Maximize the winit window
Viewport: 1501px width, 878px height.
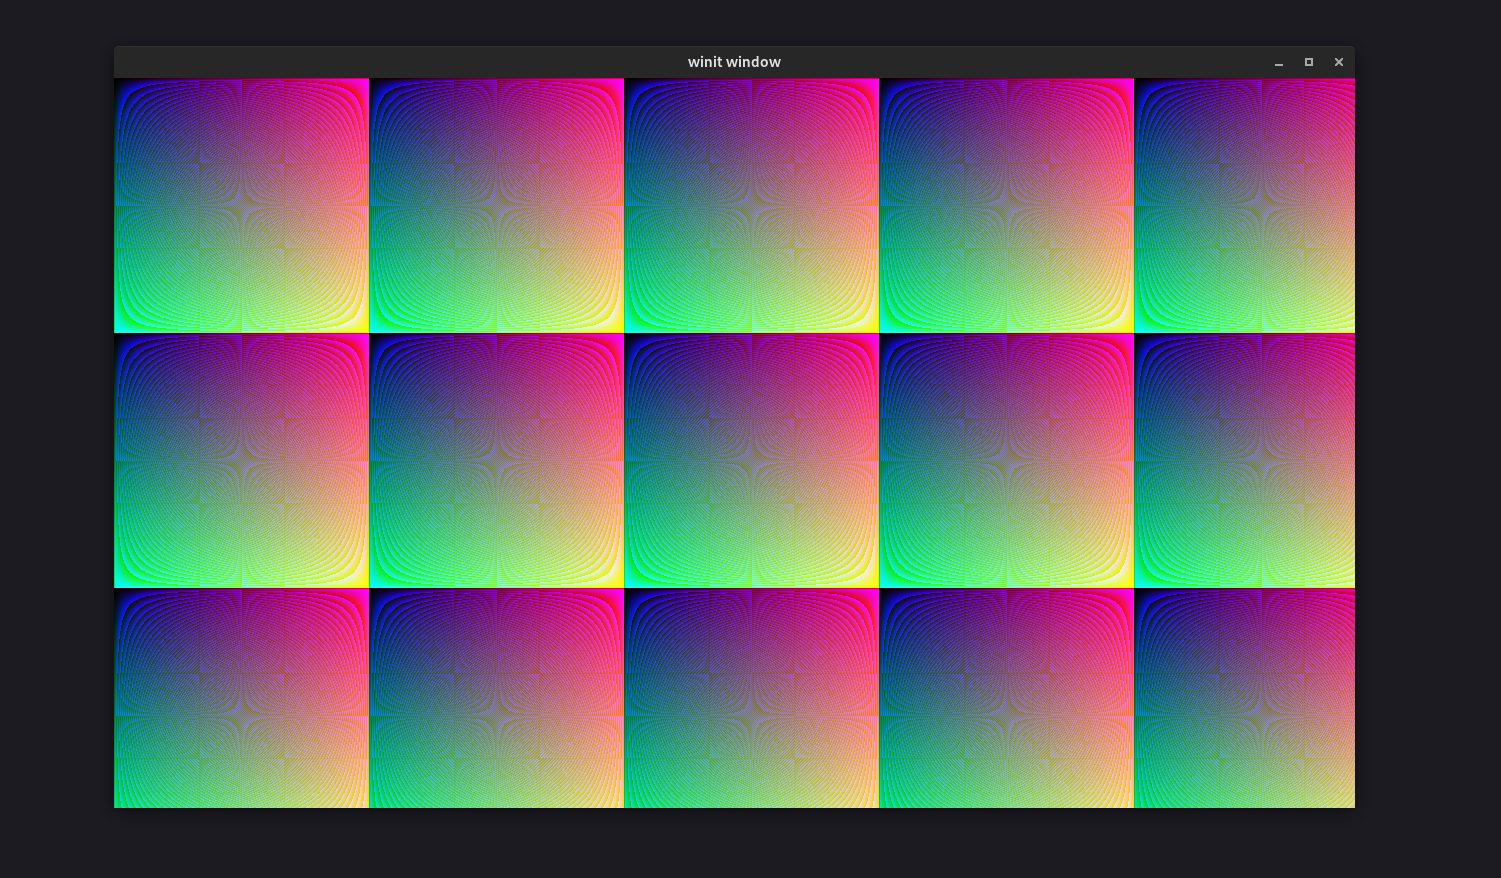[1309, 62]
